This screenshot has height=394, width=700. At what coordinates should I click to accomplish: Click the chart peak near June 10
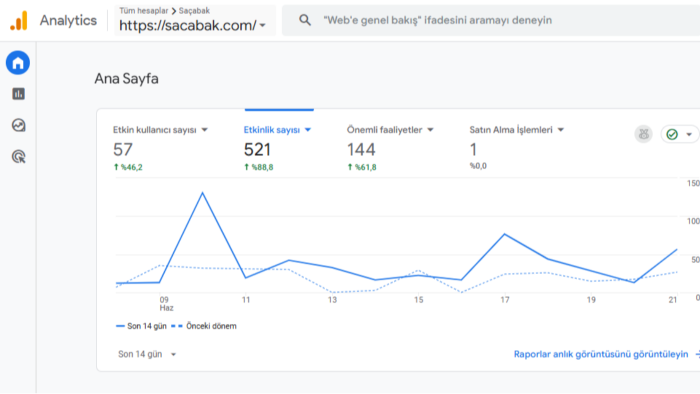pos(203,193)
